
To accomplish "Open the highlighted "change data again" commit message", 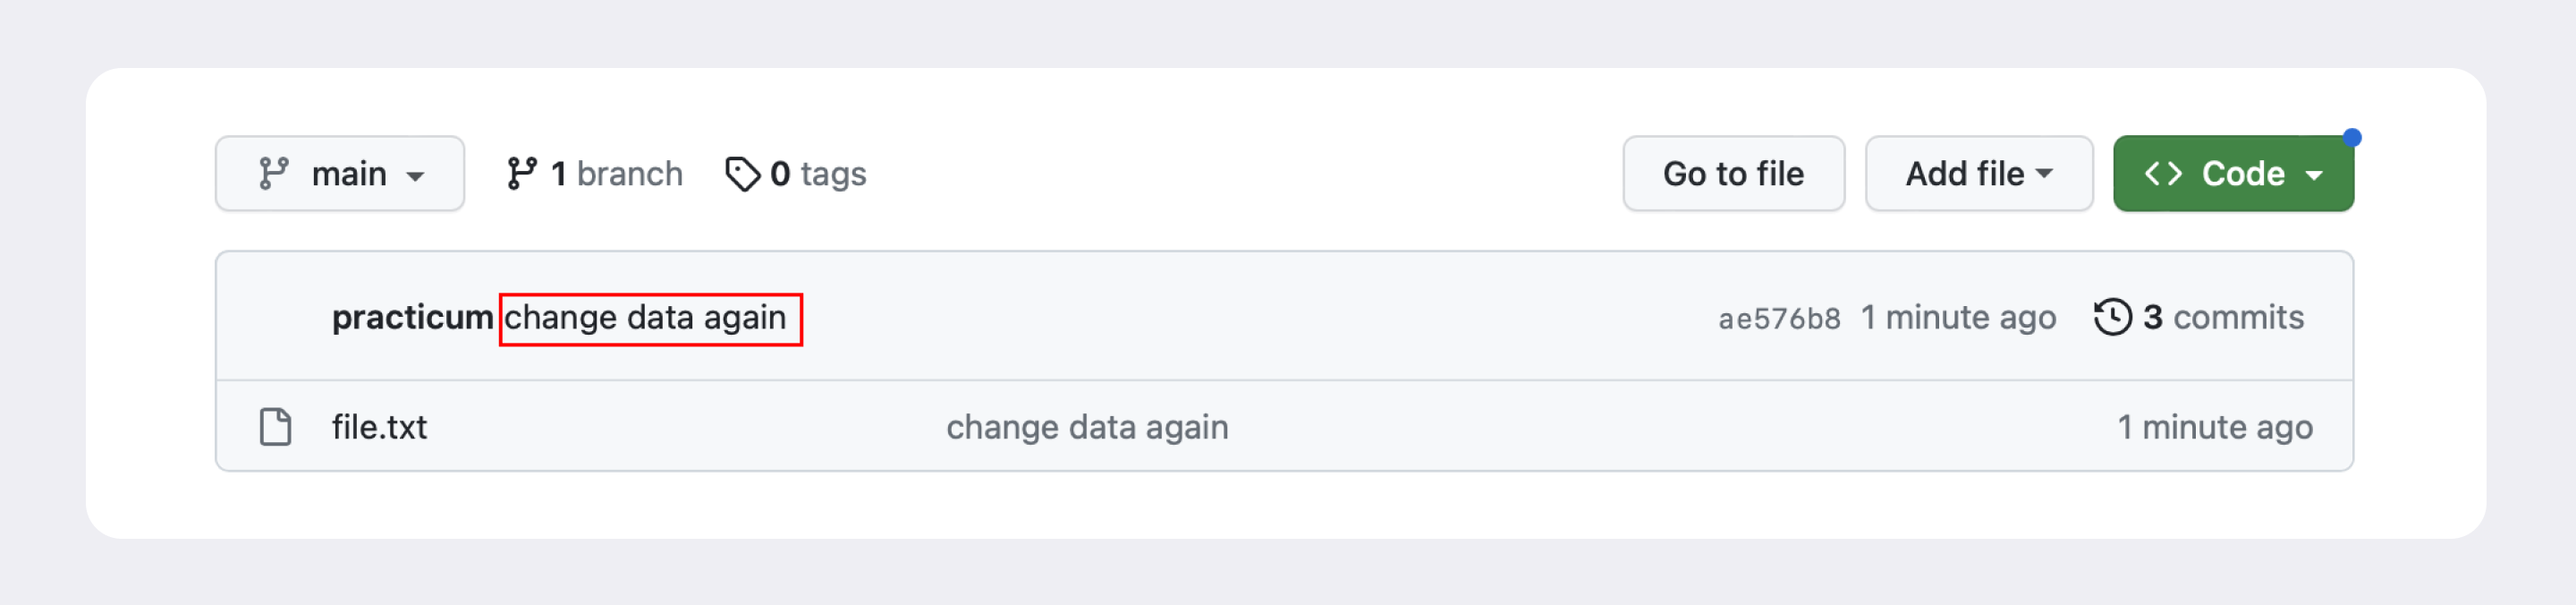I will (645, 318).
